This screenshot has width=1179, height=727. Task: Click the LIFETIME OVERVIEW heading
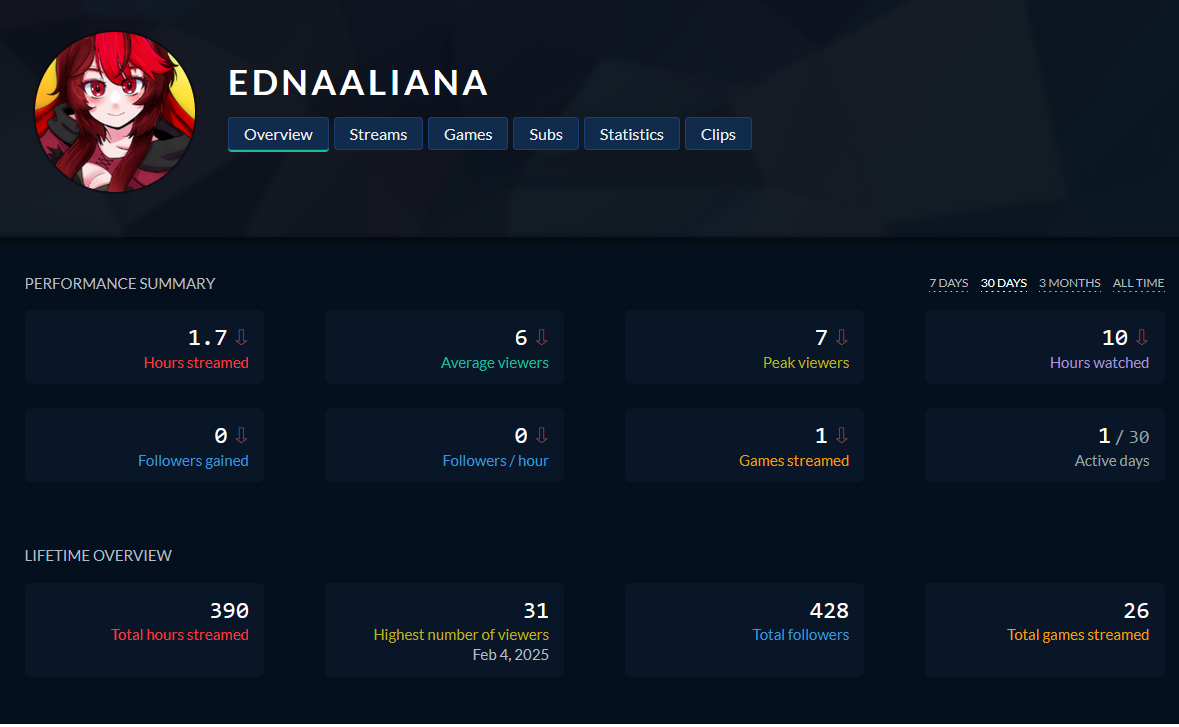point(99,556)
